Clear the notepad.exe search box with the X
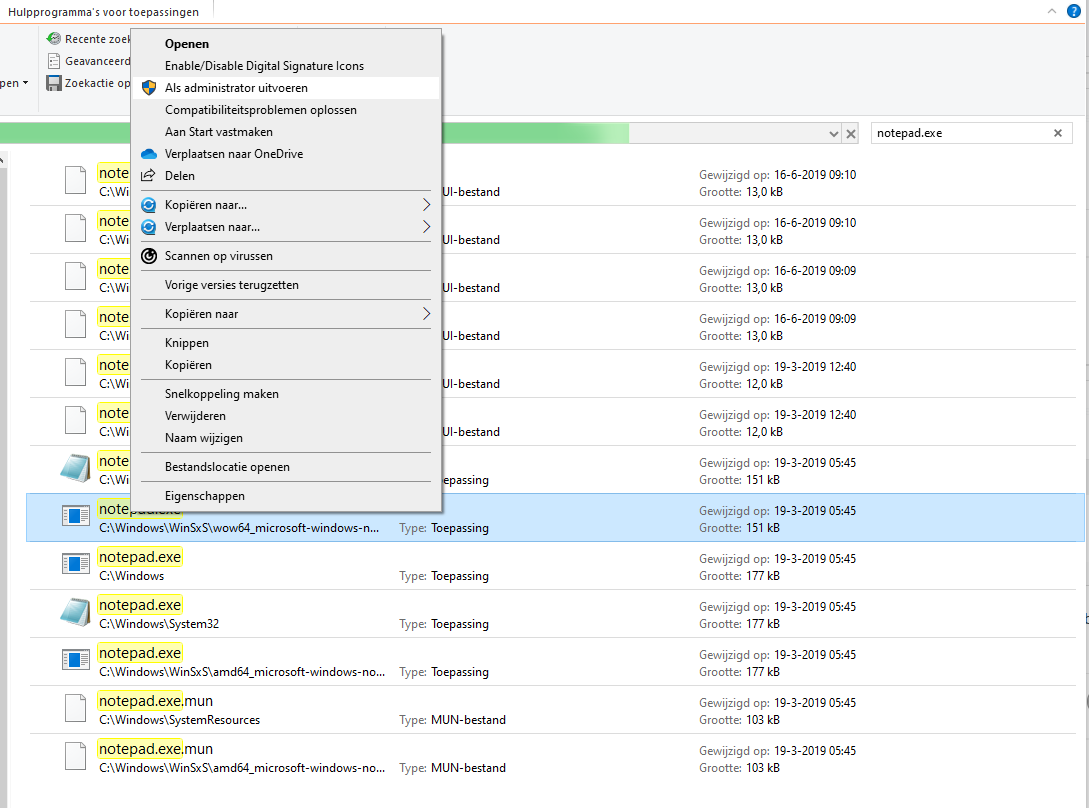Viewport: 1089px width, 808px height. [1058, 133]
